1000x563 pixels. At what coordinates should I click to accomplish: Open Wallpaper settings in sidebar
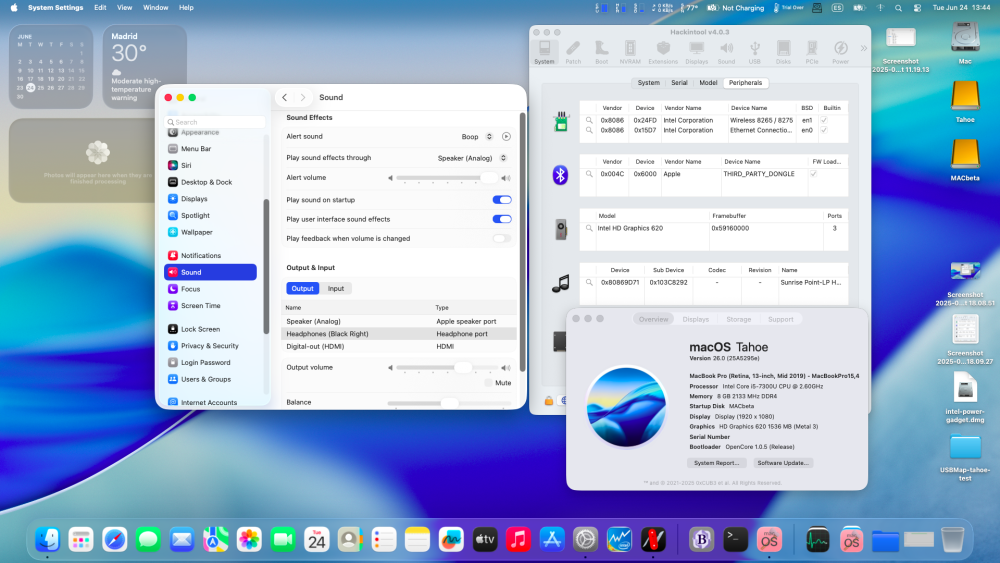210,232
